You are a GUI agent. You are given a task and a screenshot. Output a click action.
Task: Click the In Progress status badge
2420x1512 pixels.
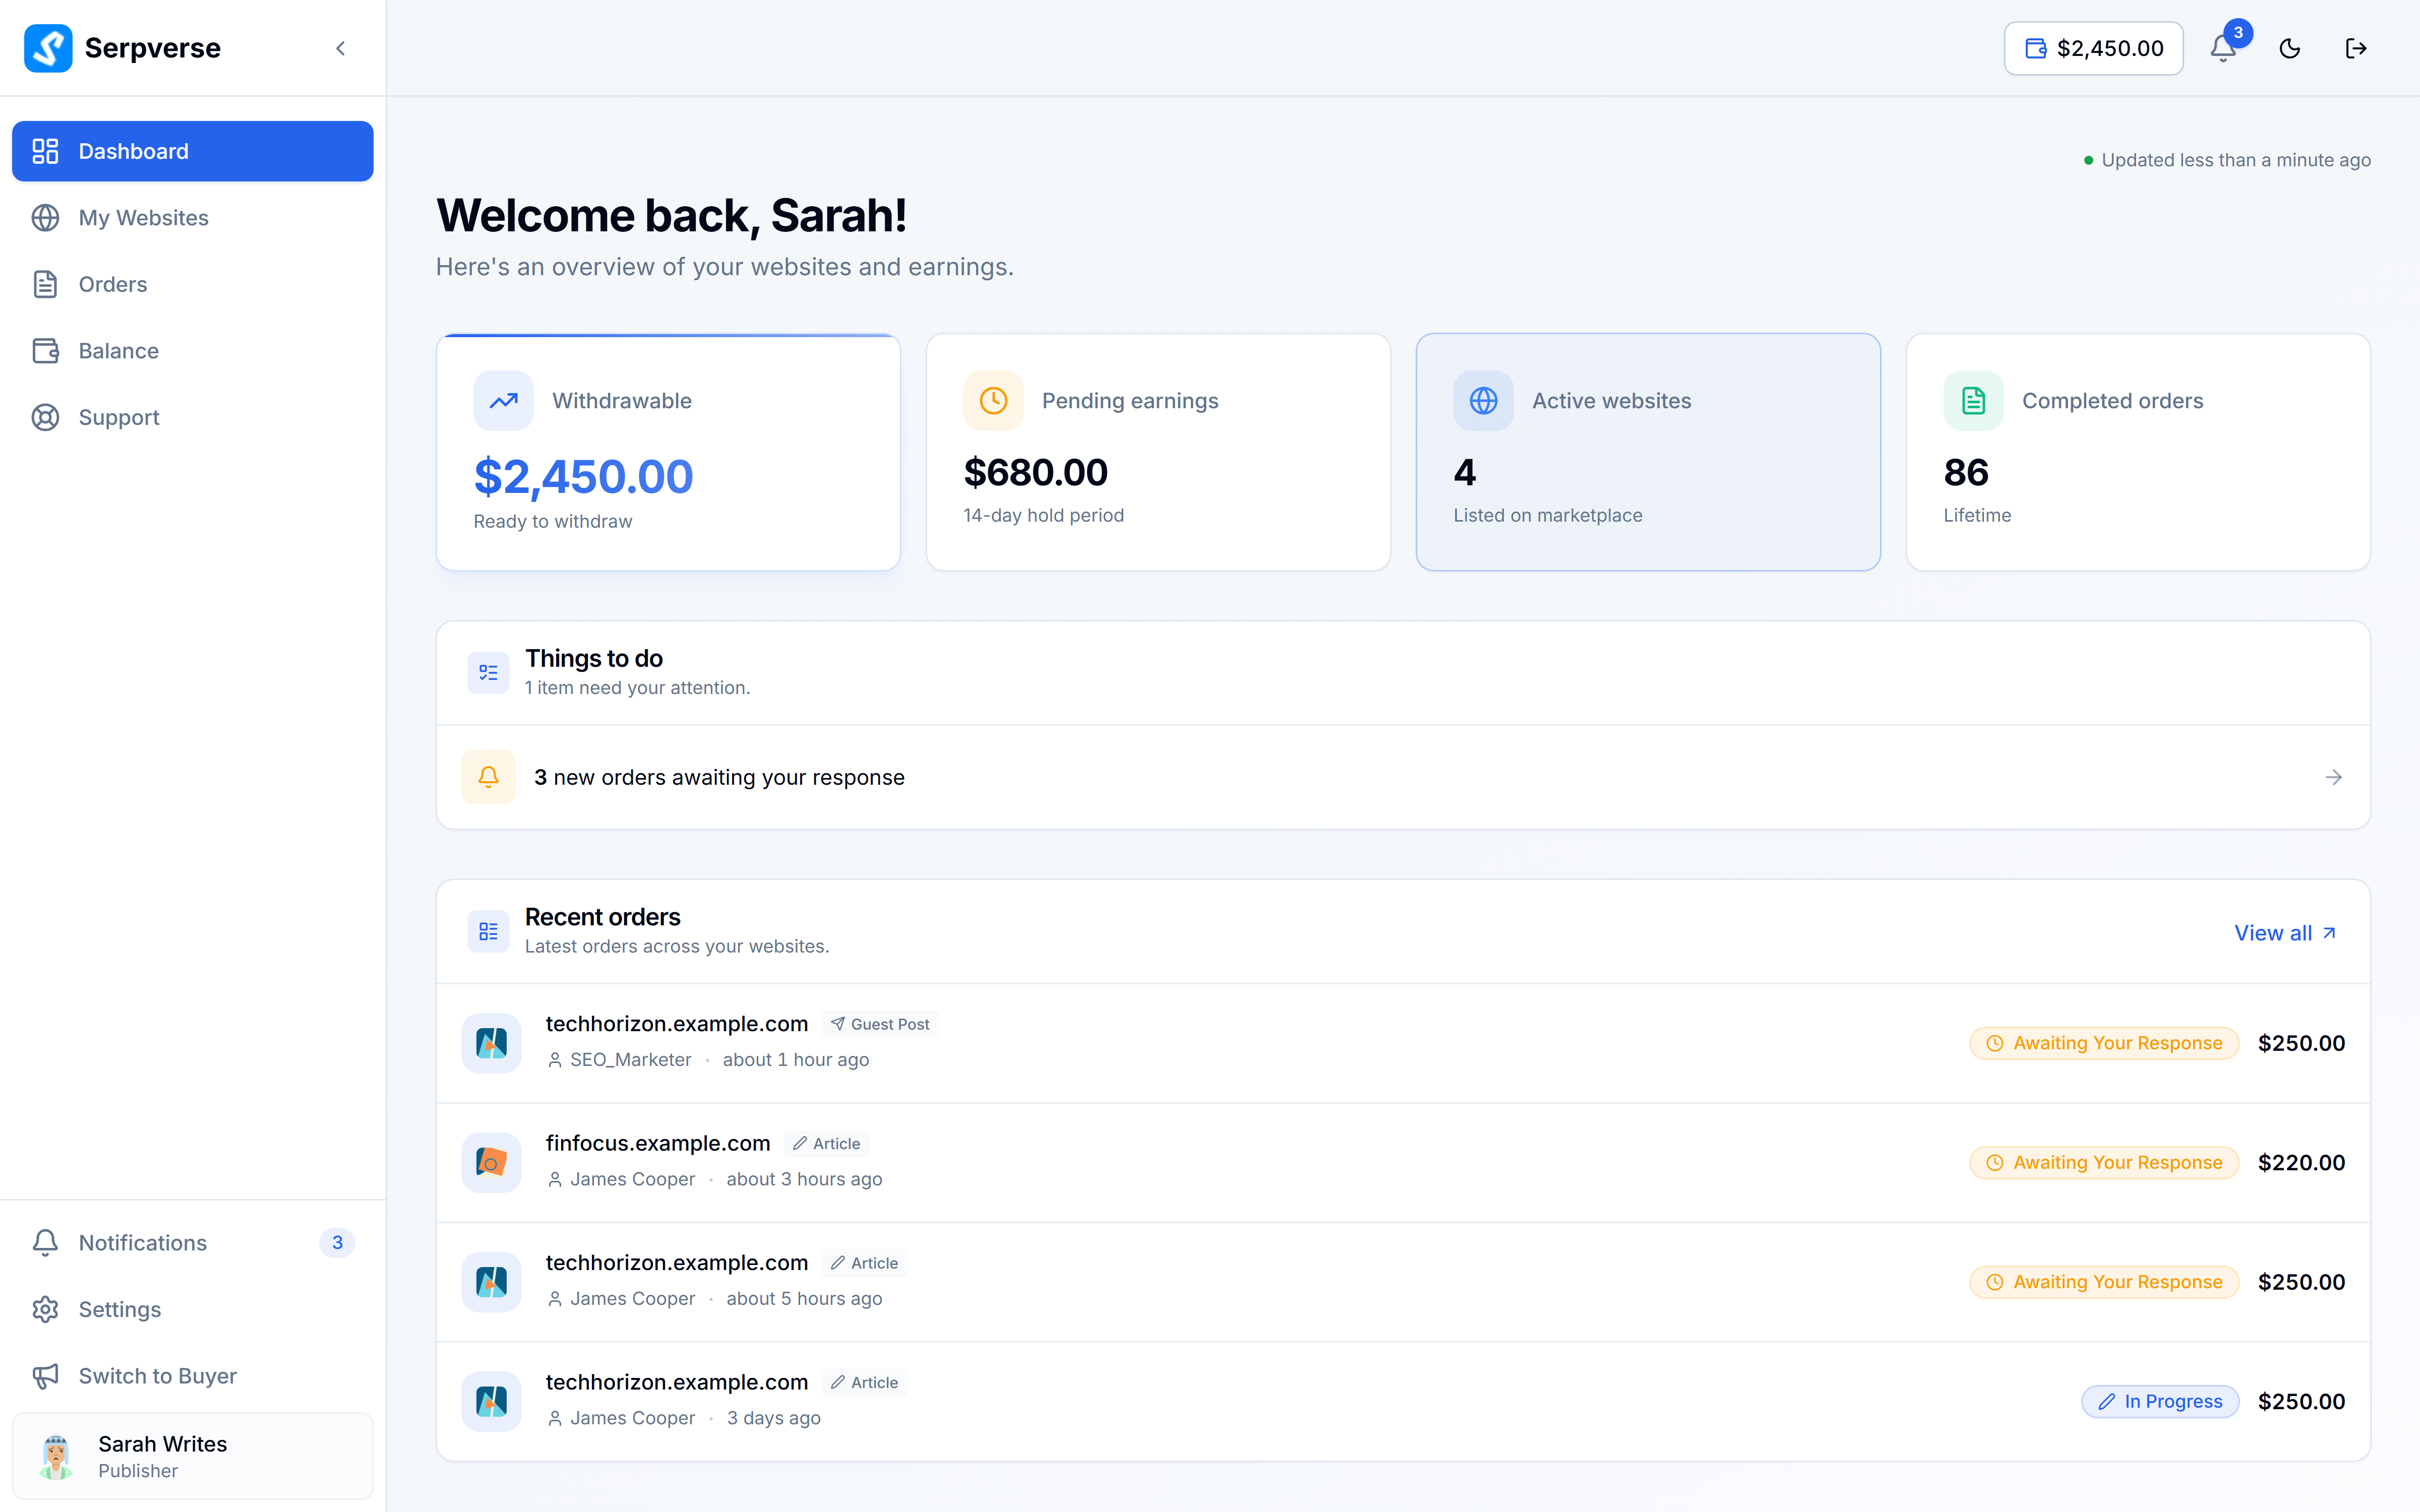coord(2160,1401)
